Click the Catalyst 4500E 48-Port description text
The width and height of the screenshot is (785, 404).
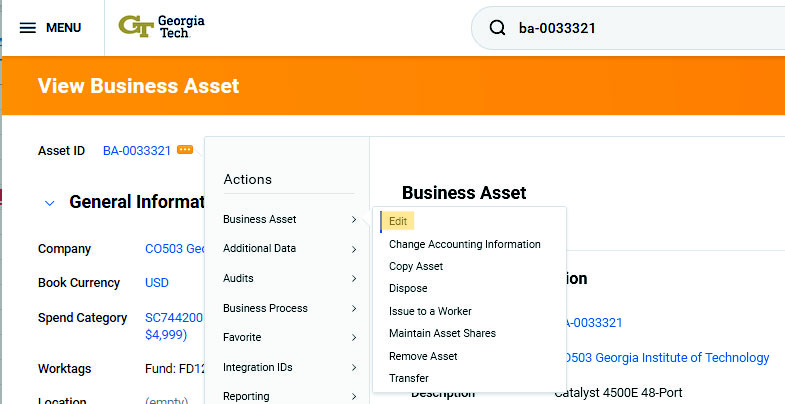618,392
